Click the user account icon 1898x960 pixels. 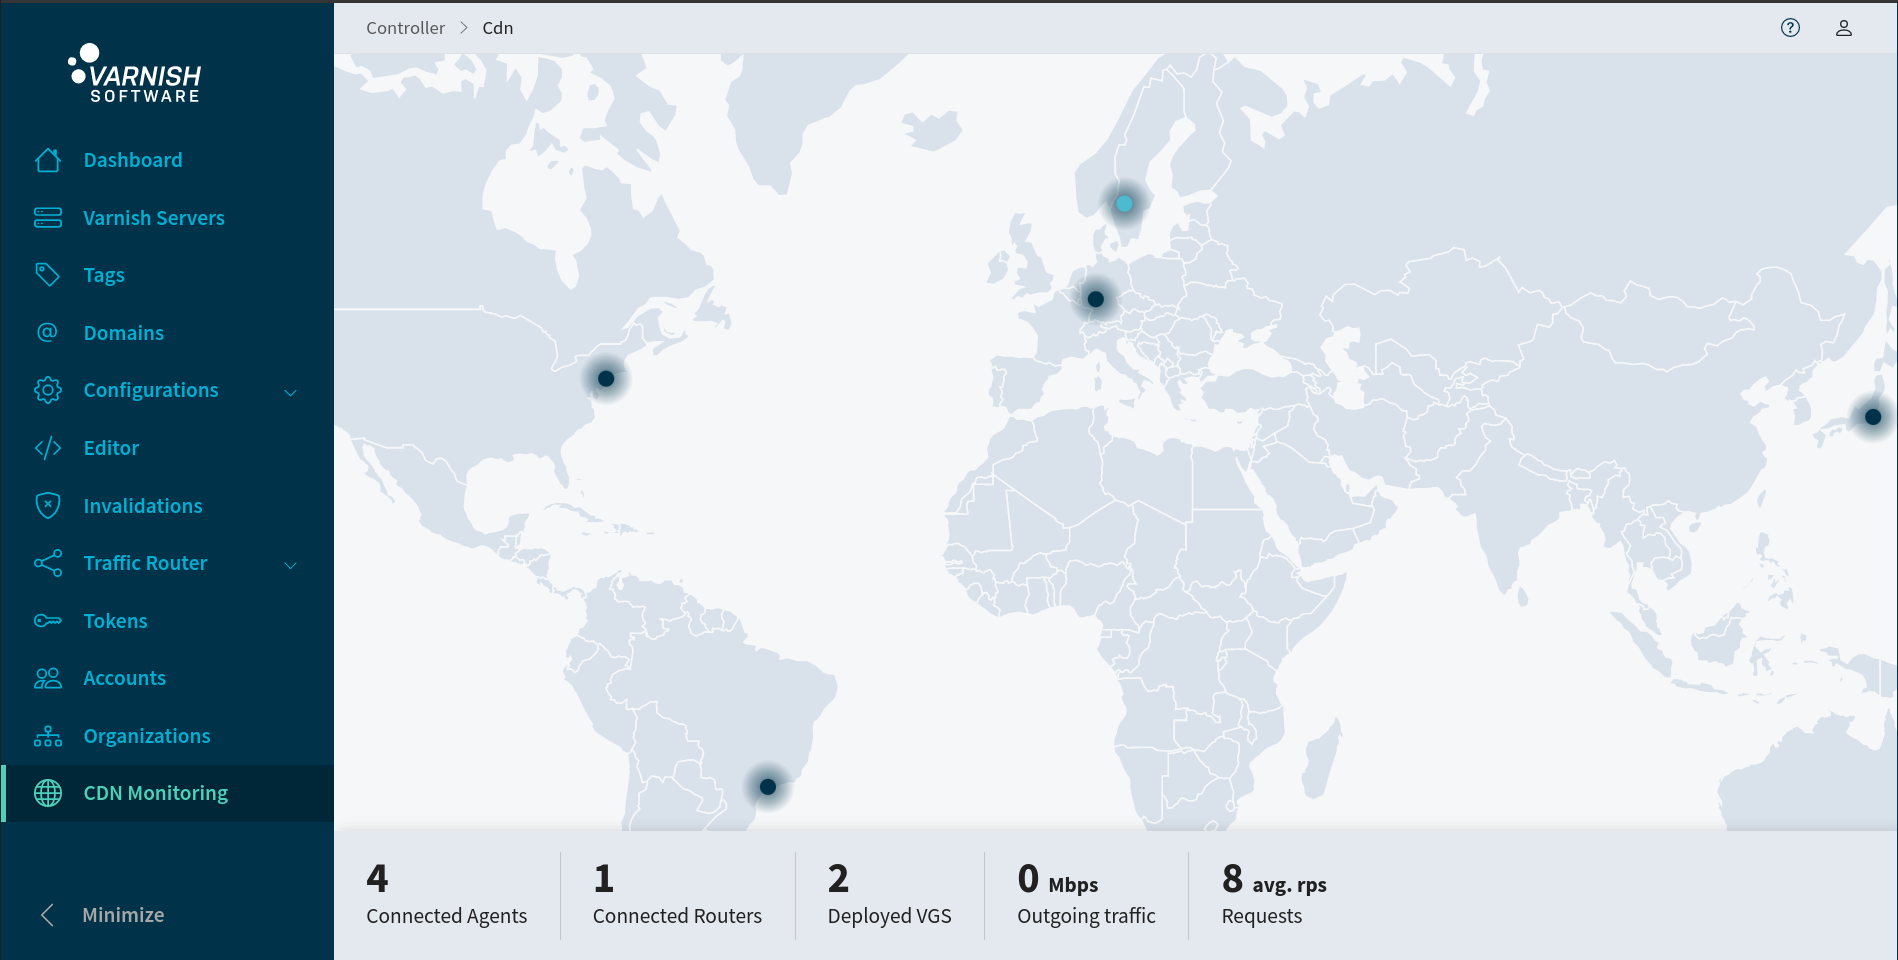pos(1843,27)
